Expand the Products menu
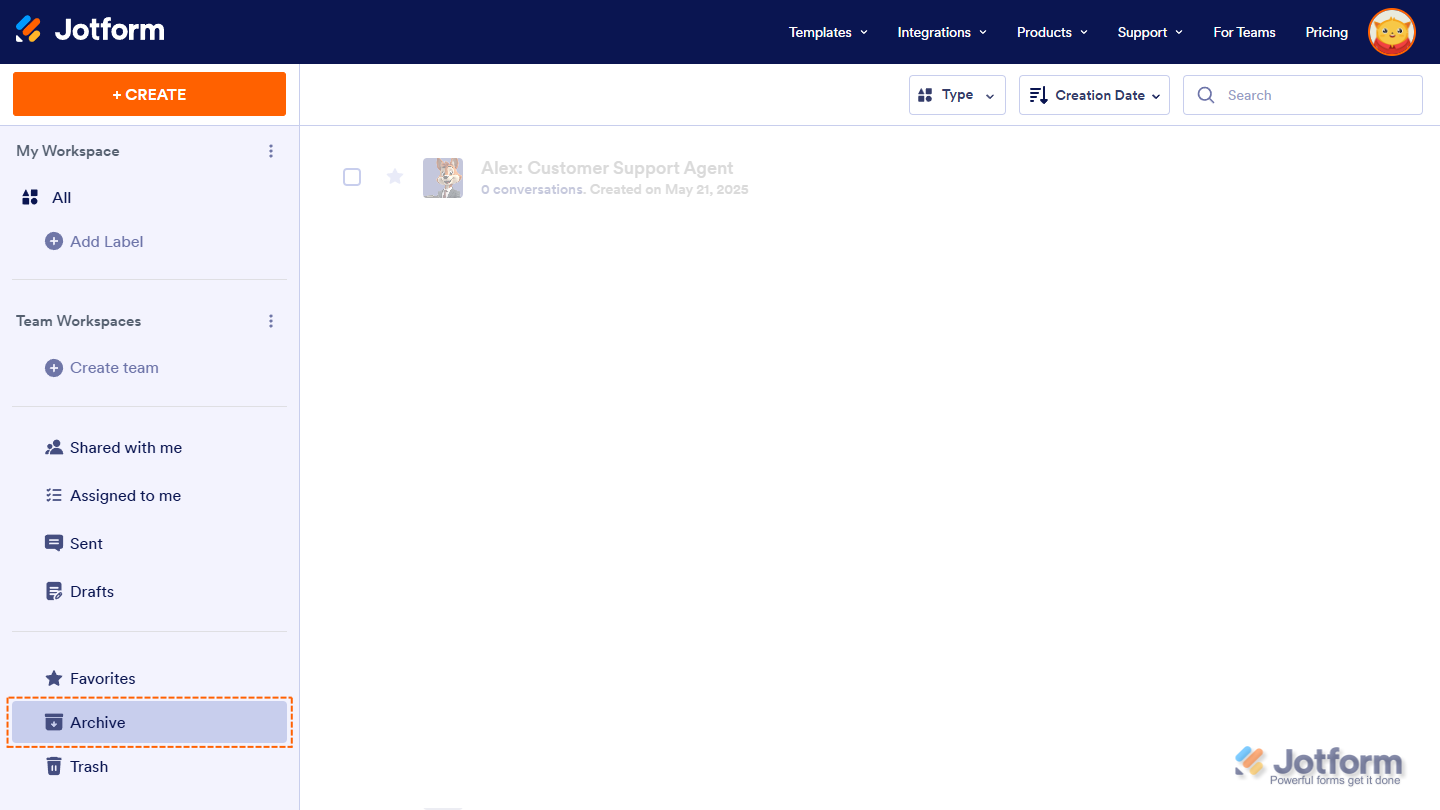Screen dimensions: 1440x810 click(x=1051, y=31)
